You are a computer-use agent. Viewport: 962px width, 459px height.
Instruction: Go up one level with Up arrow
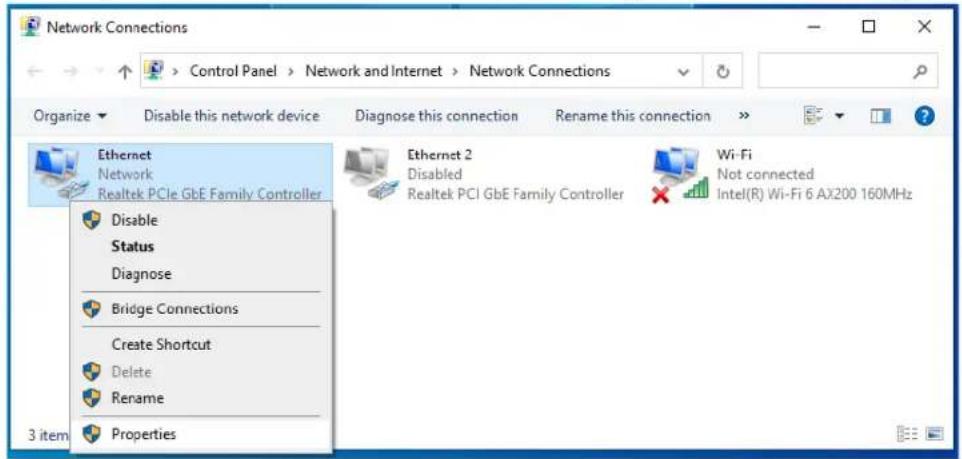pos(125,72)
